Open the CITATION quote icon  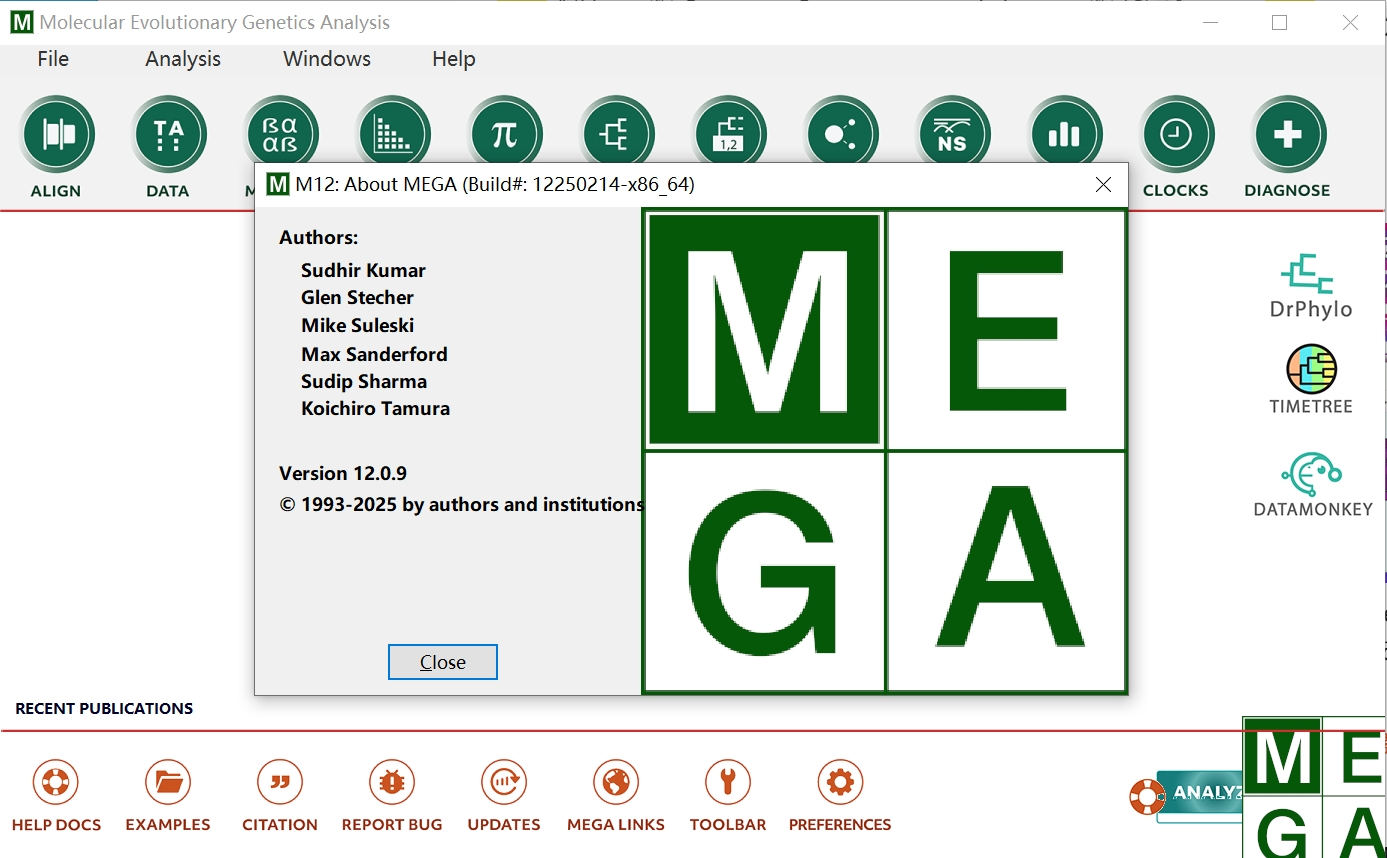pyautogui.click(x=280, y=782)
